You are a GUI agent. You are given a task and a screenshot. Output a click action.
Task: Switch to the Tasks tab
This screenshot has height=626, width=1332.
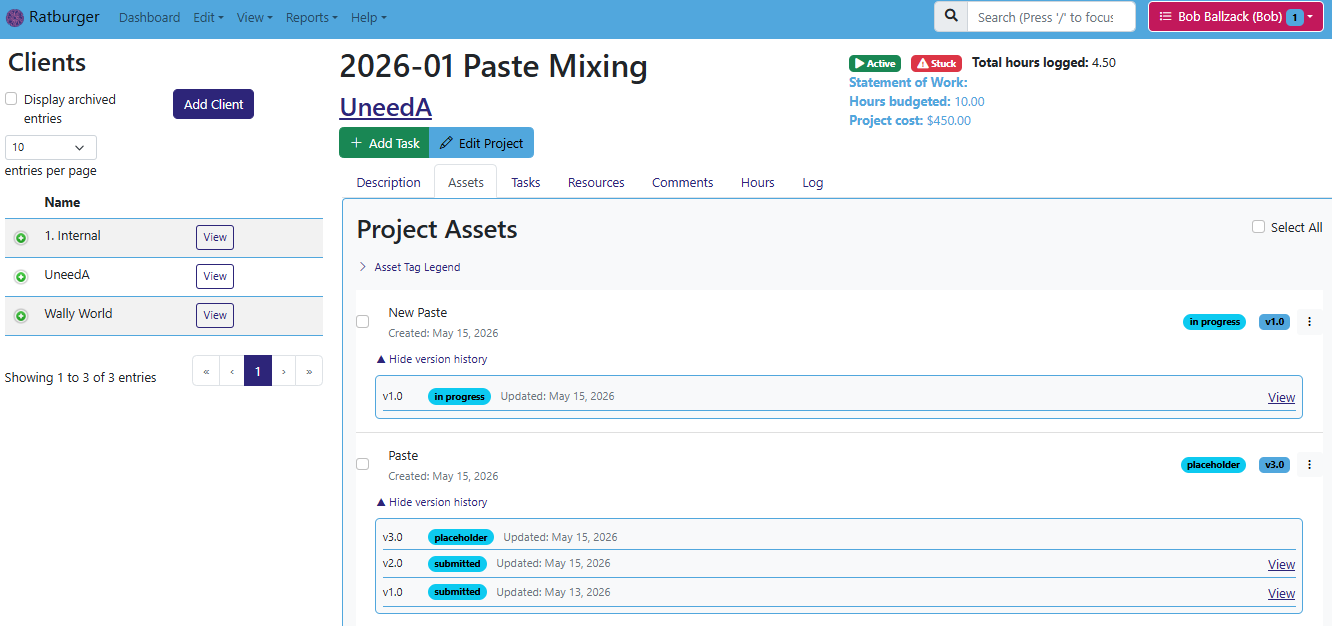(526, 182)
